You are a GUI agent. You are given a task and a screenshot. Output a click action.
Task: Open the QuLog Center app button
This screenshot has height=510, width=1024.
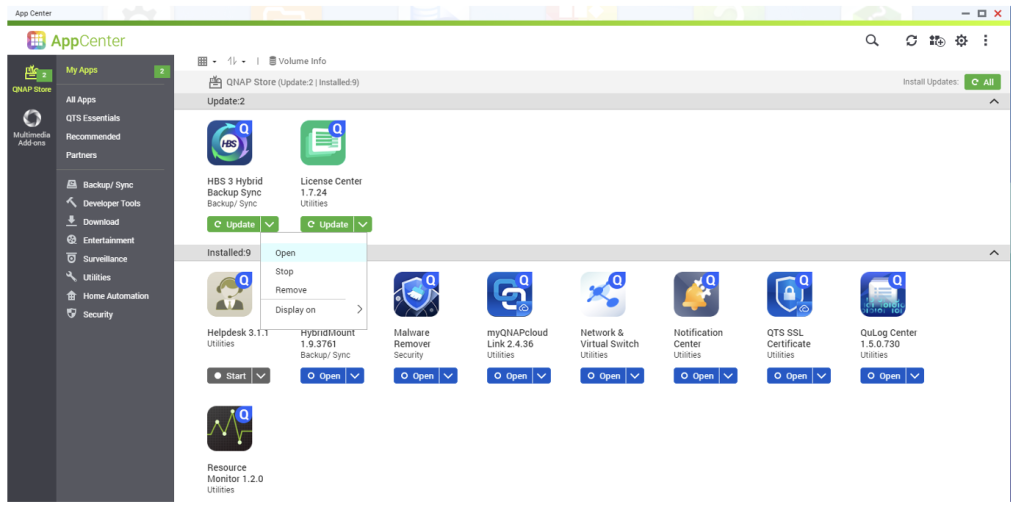[x=884, y=376]
